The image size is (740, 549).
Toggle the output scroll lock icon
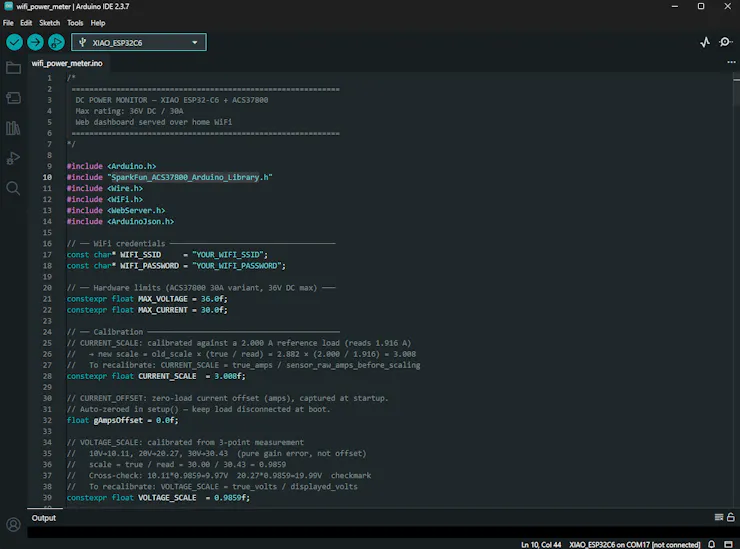[x=731, y=517]
